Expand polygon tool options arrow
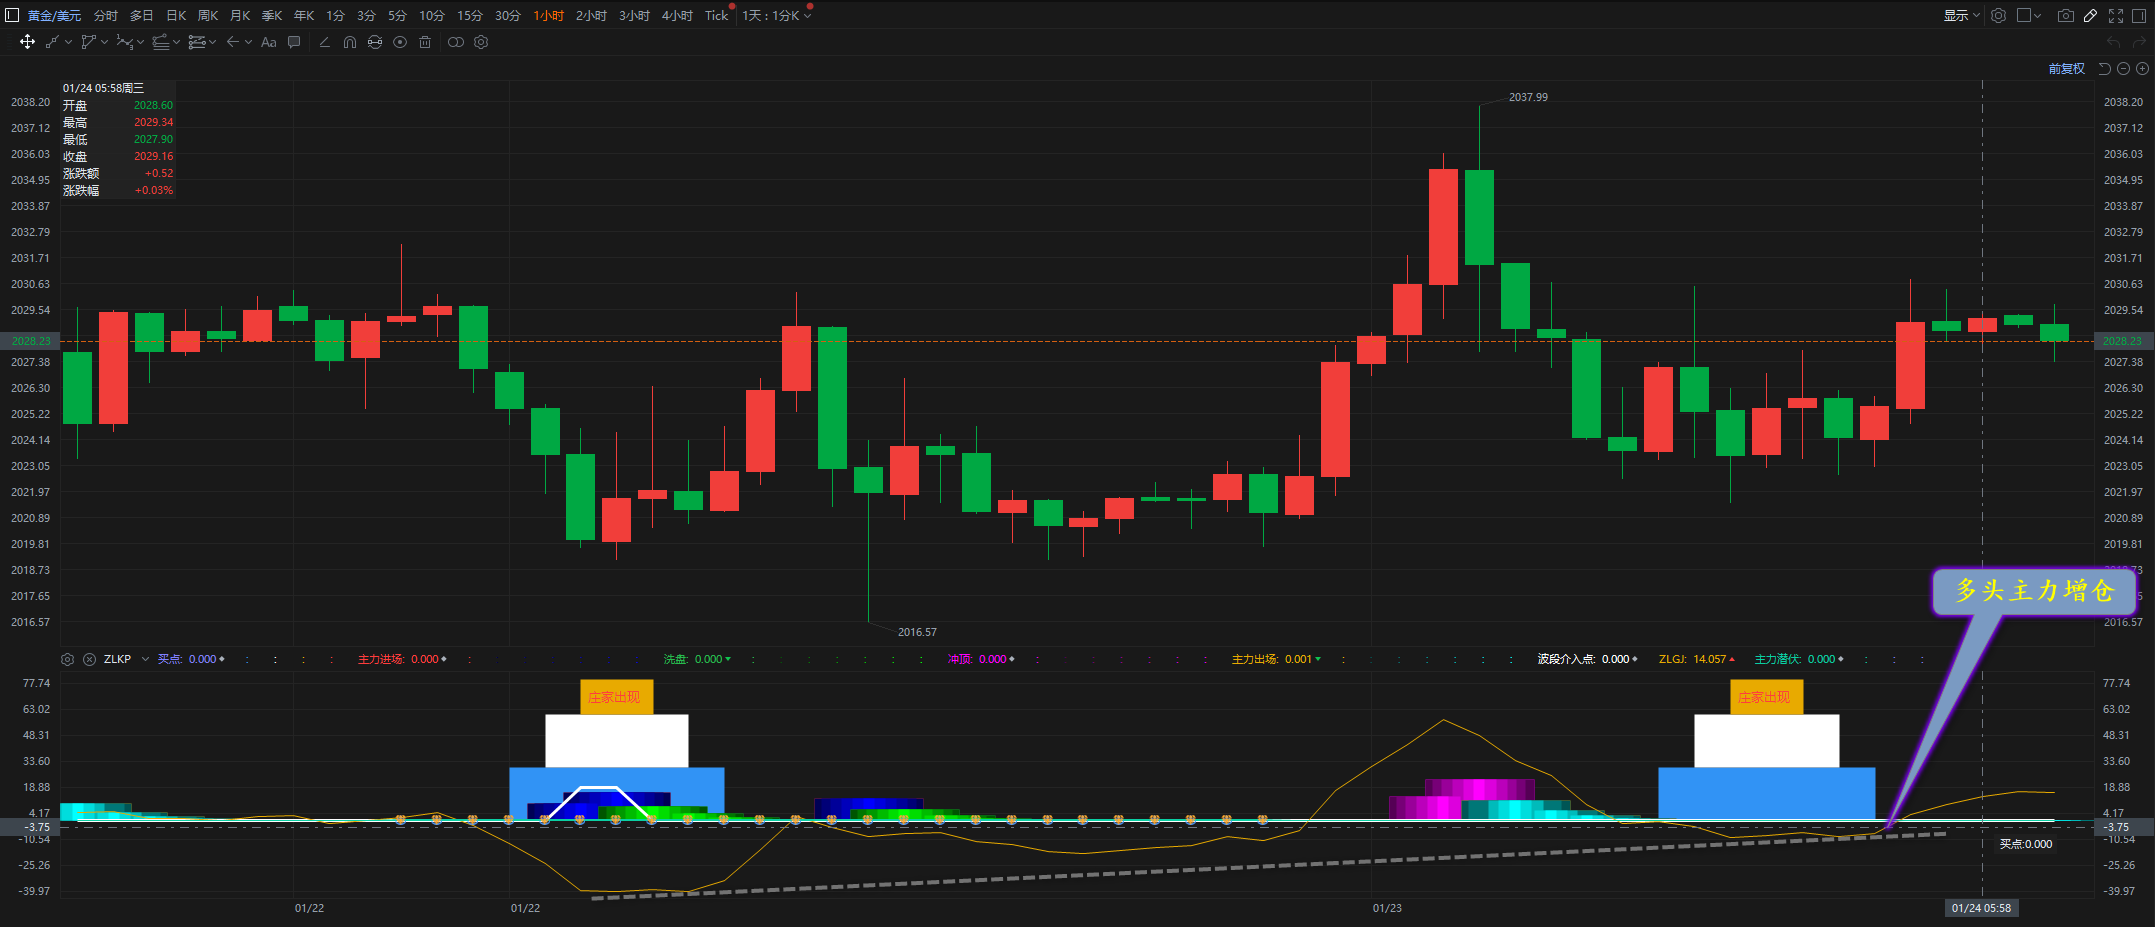Screen dimensions: 2155x927 click(104, 42)
